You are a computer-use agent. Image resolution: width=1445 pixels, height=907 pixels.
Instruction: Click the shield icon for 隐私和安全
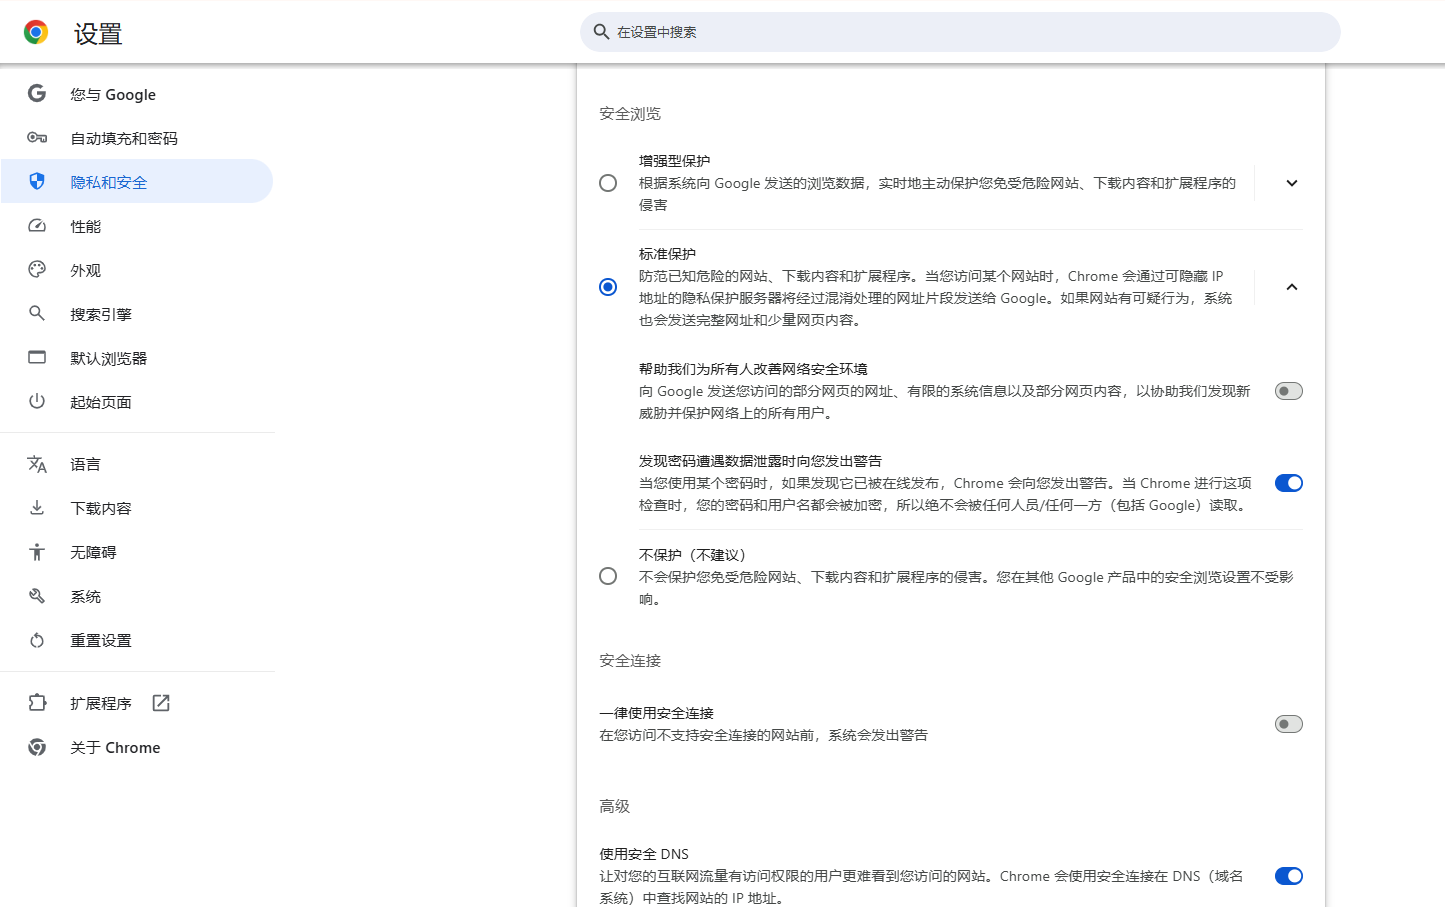tap(37, 181)
